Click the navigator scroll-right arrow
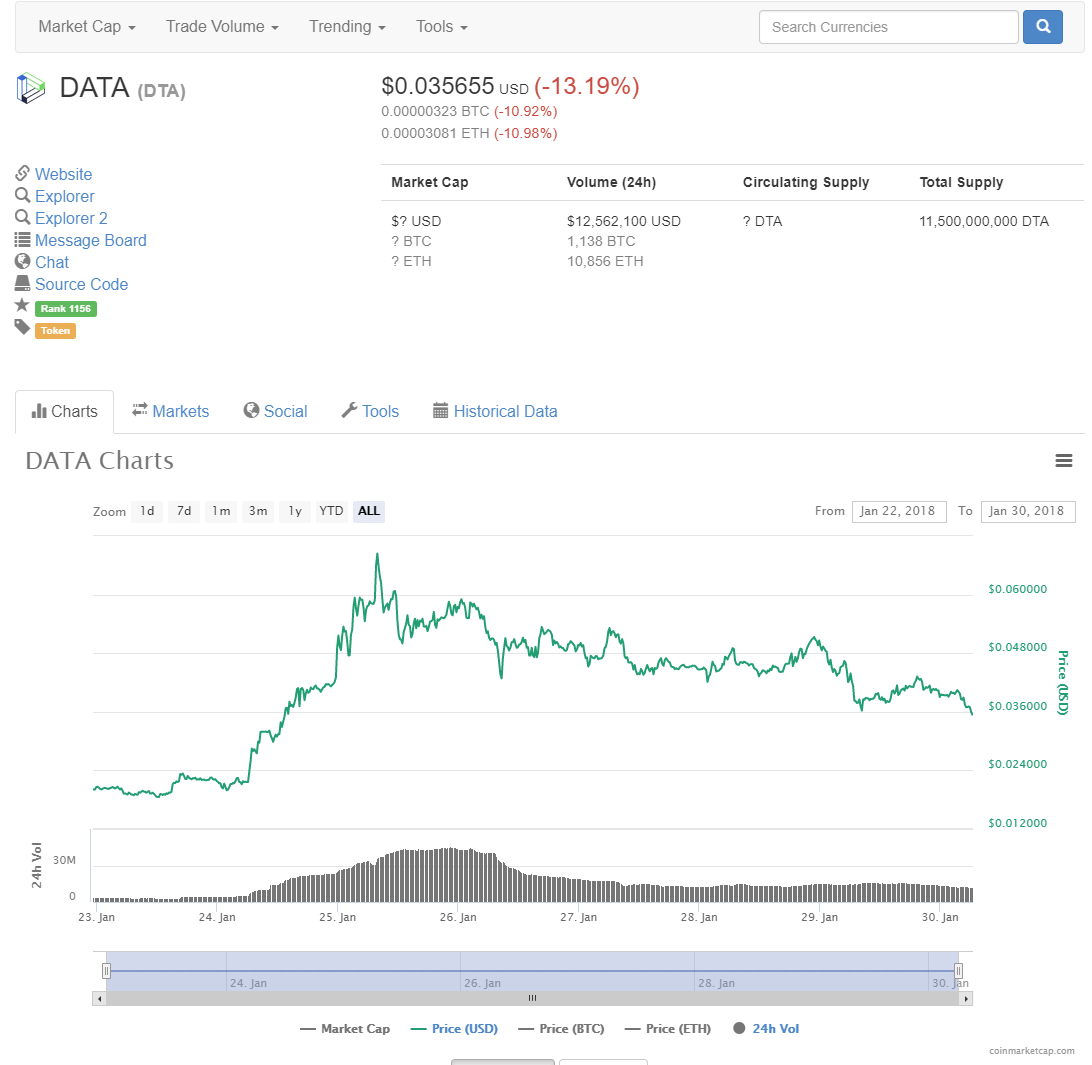This screenshot has width=1092, height=1065. pos(966,999)
